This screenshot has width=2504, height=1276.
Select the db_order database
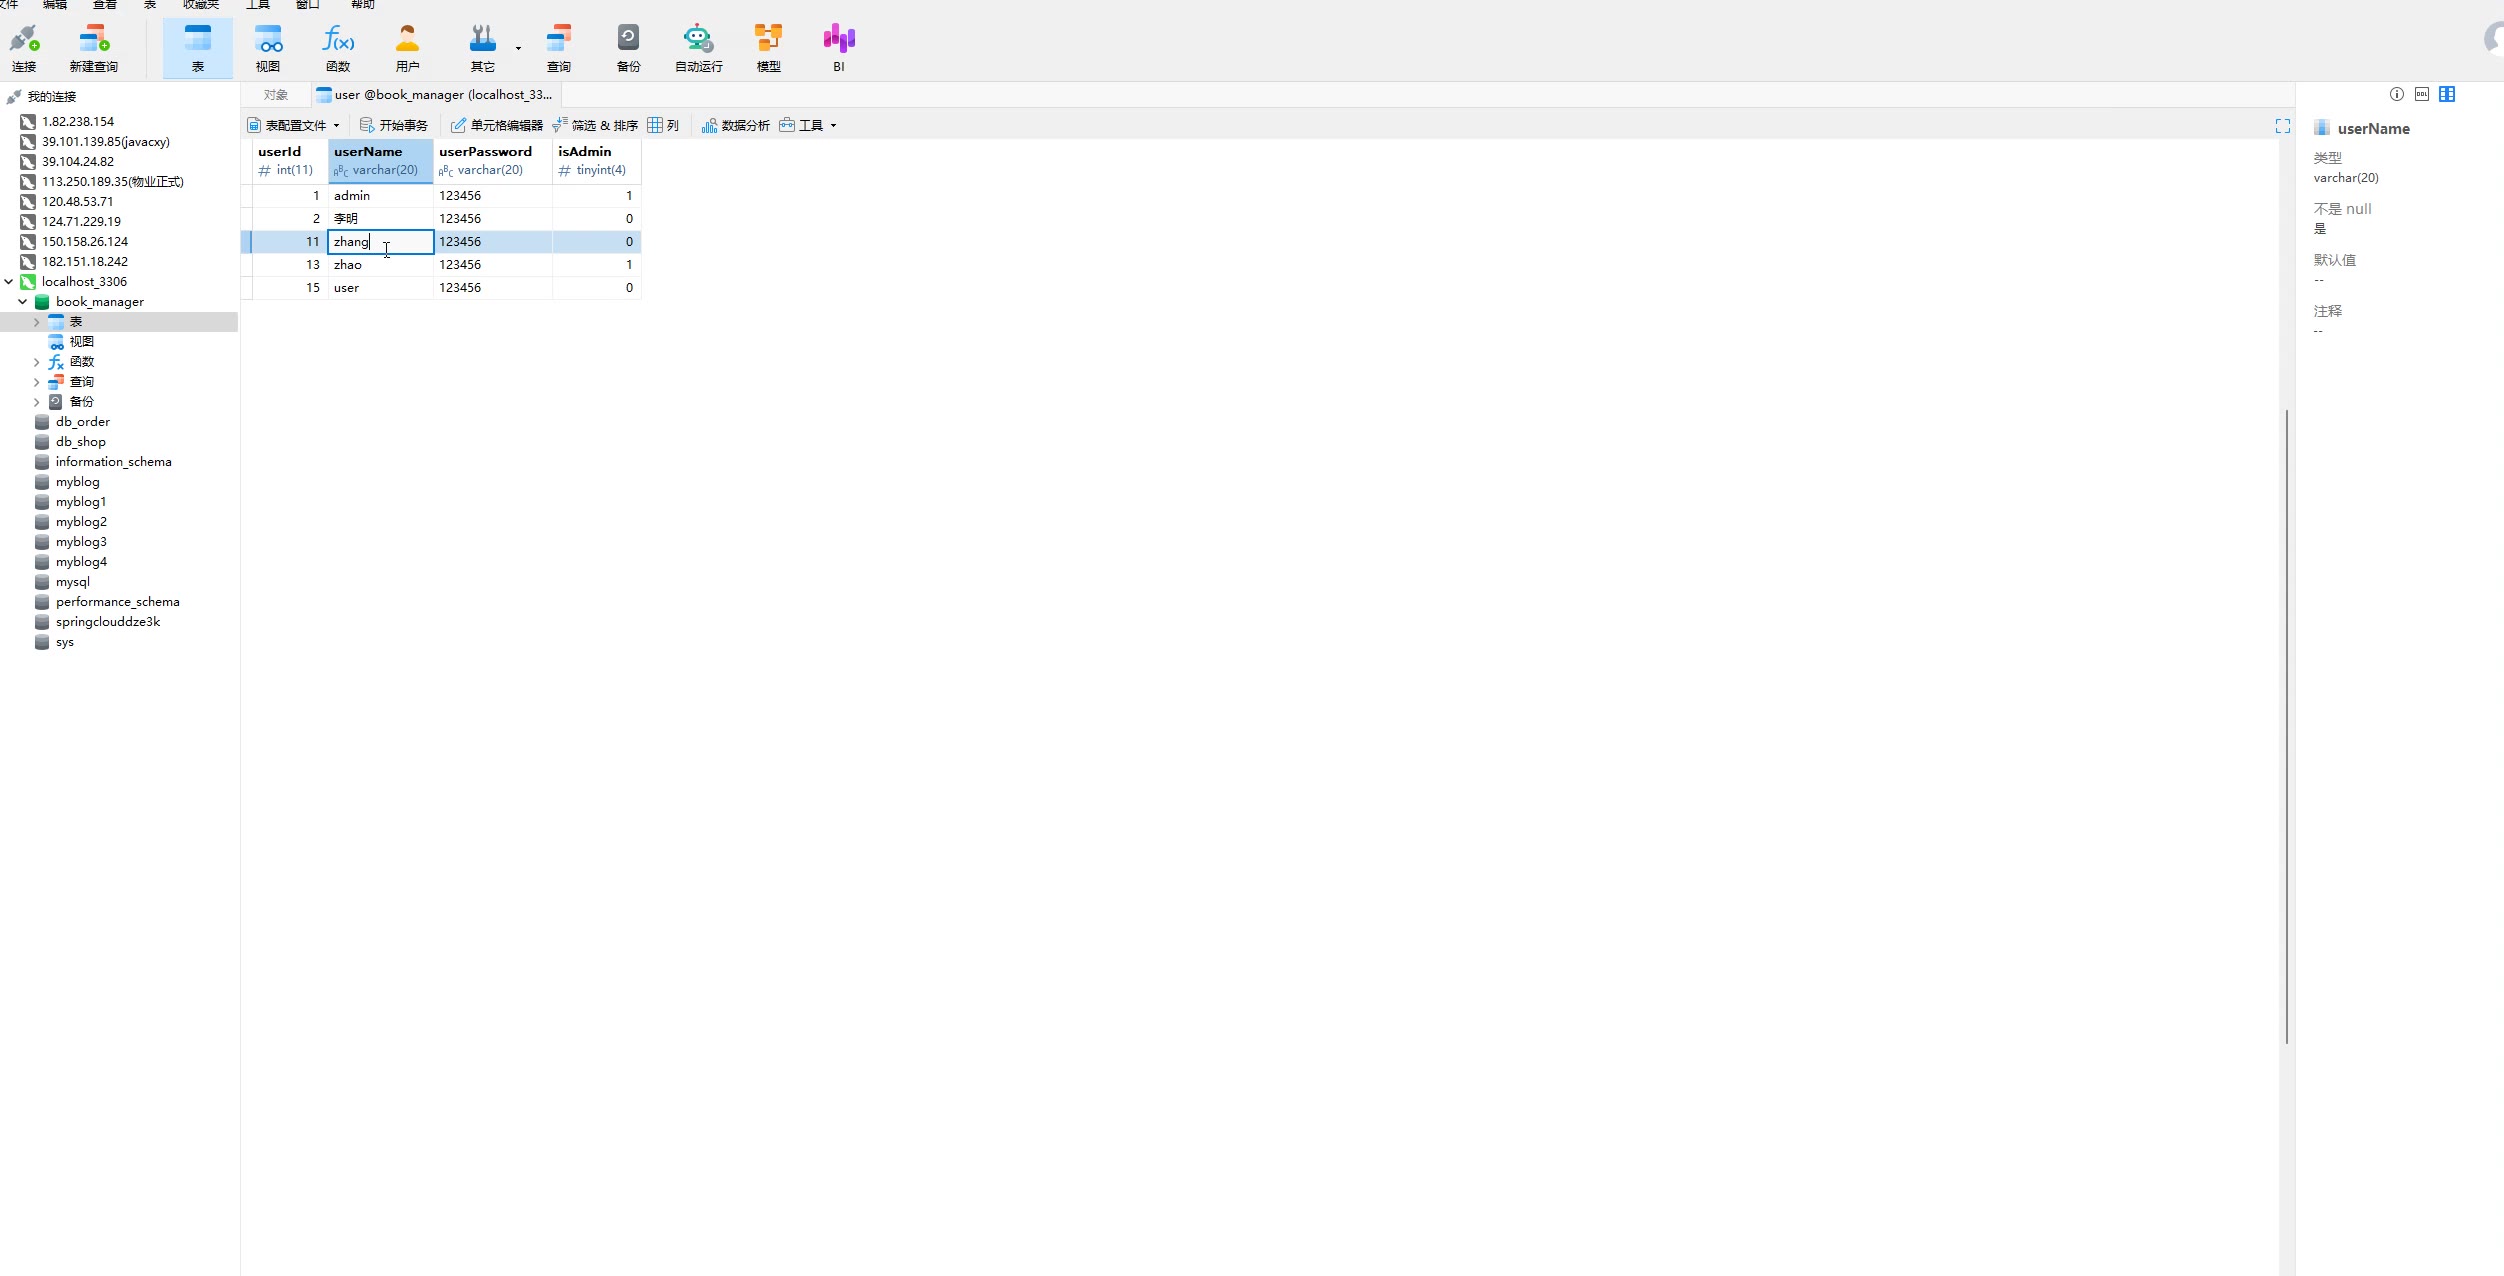click(x=83, y=422)
